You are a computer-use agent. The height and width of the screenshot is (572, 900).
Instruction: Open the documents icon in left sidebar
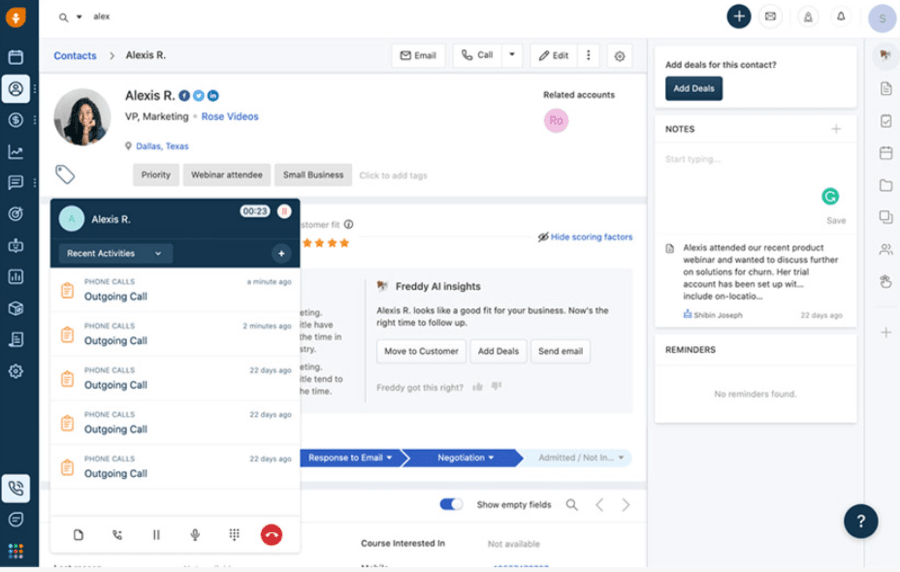click(x=16, y=340)
